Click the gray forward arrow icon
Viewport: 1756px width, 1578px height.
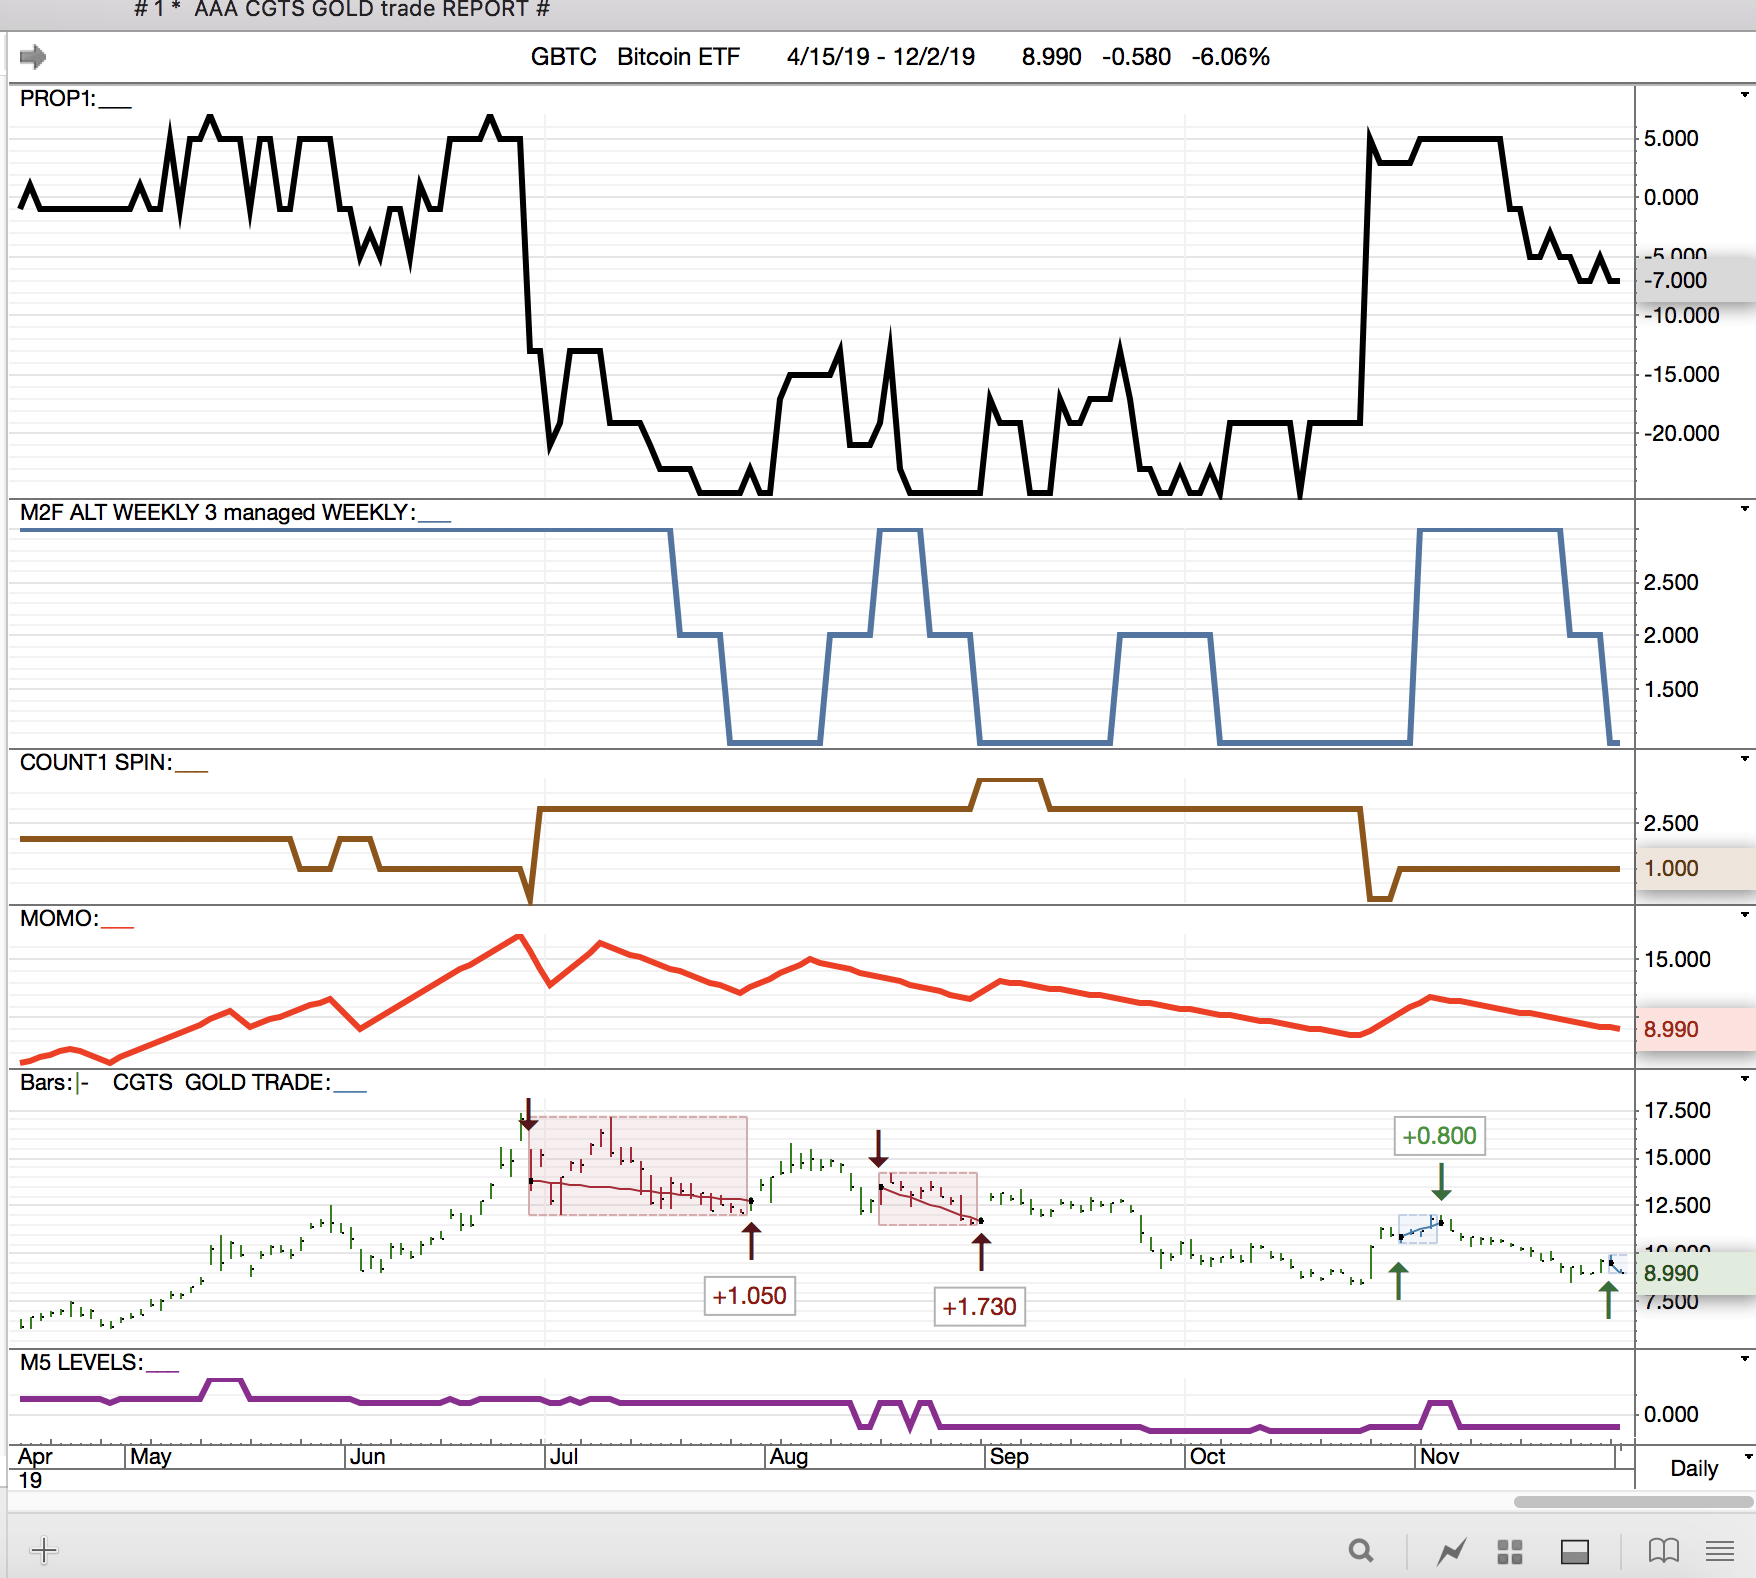(x=33, y=57)
